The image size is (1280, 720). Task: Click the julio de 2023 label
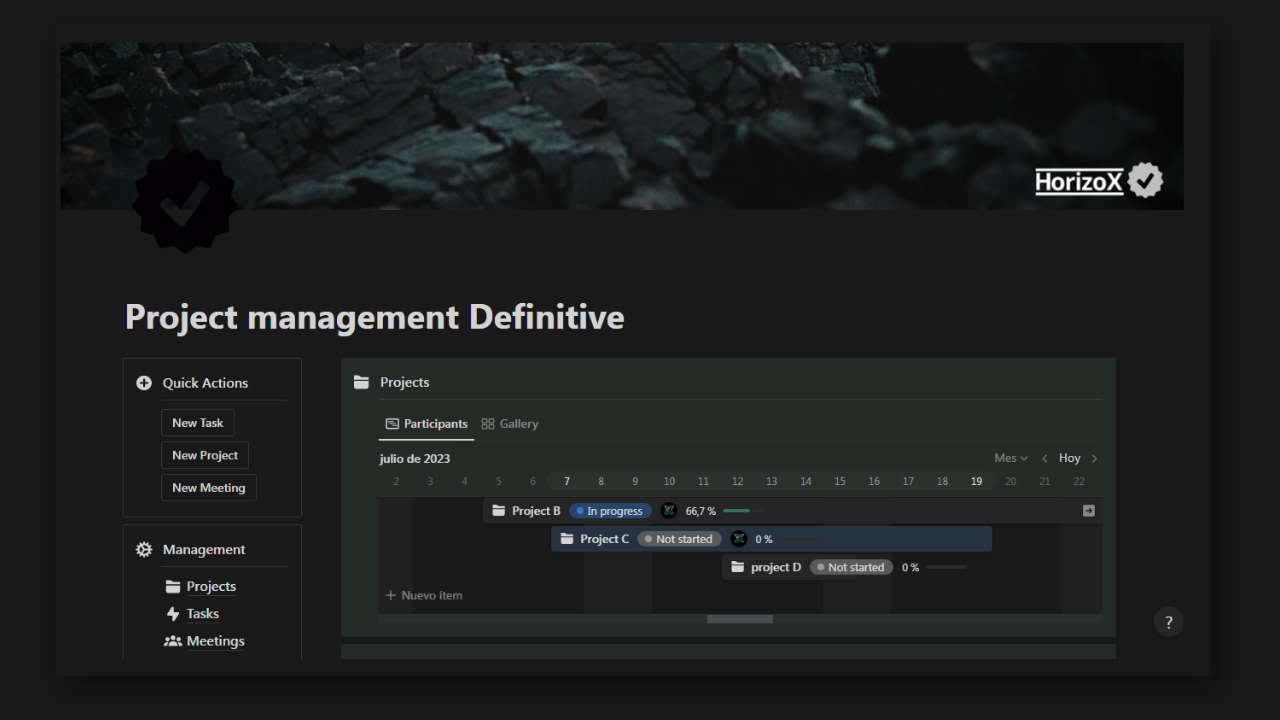415,459
